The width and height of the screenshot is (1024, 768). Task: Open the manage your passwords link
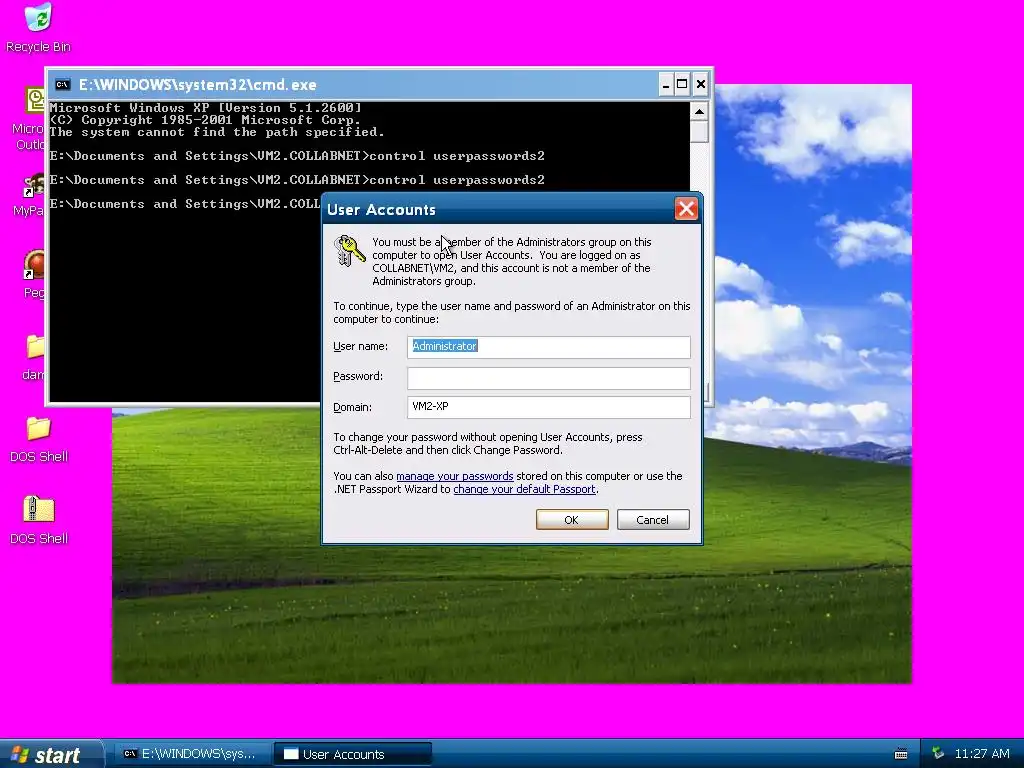click(455, 476)
